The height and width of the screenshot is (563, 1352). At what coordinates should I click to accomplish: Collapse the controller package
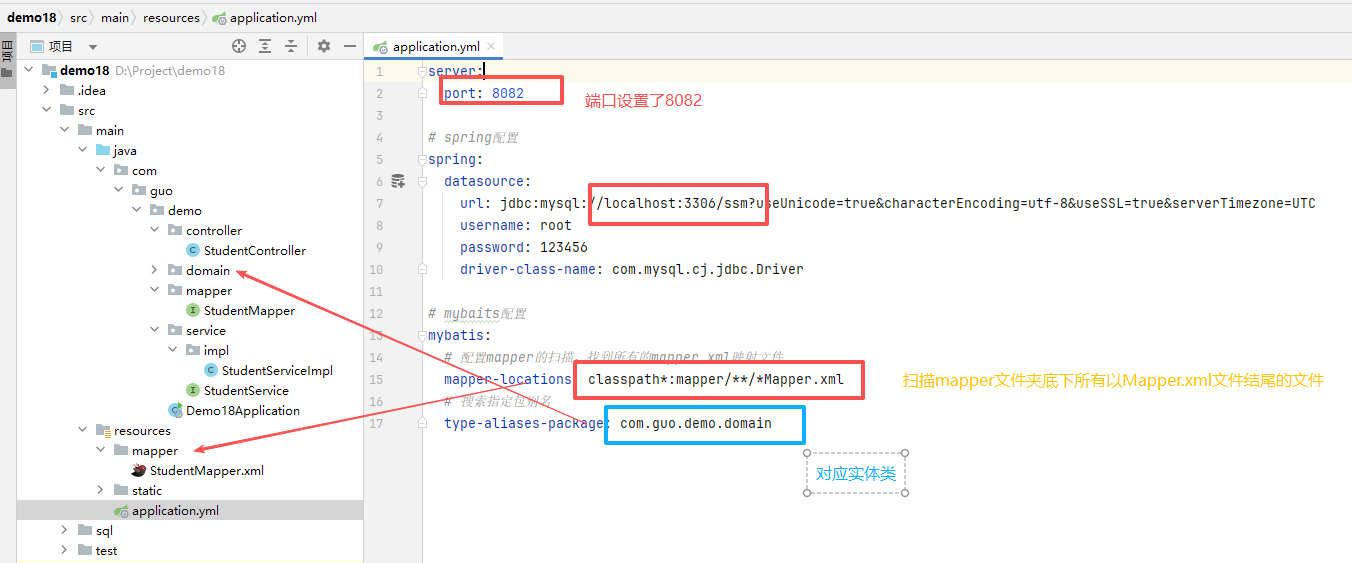(x=154, y=231)
